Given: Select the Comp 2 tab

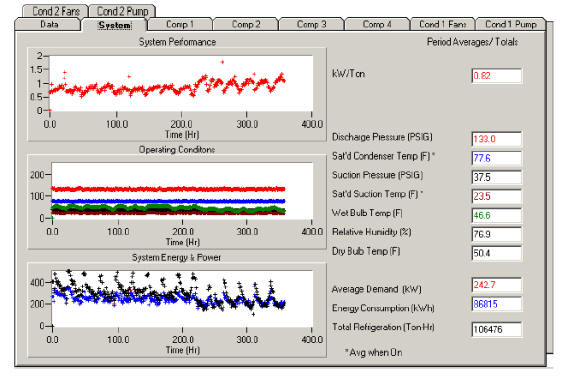Looking at the screenshot, I should tap(246, 24).
